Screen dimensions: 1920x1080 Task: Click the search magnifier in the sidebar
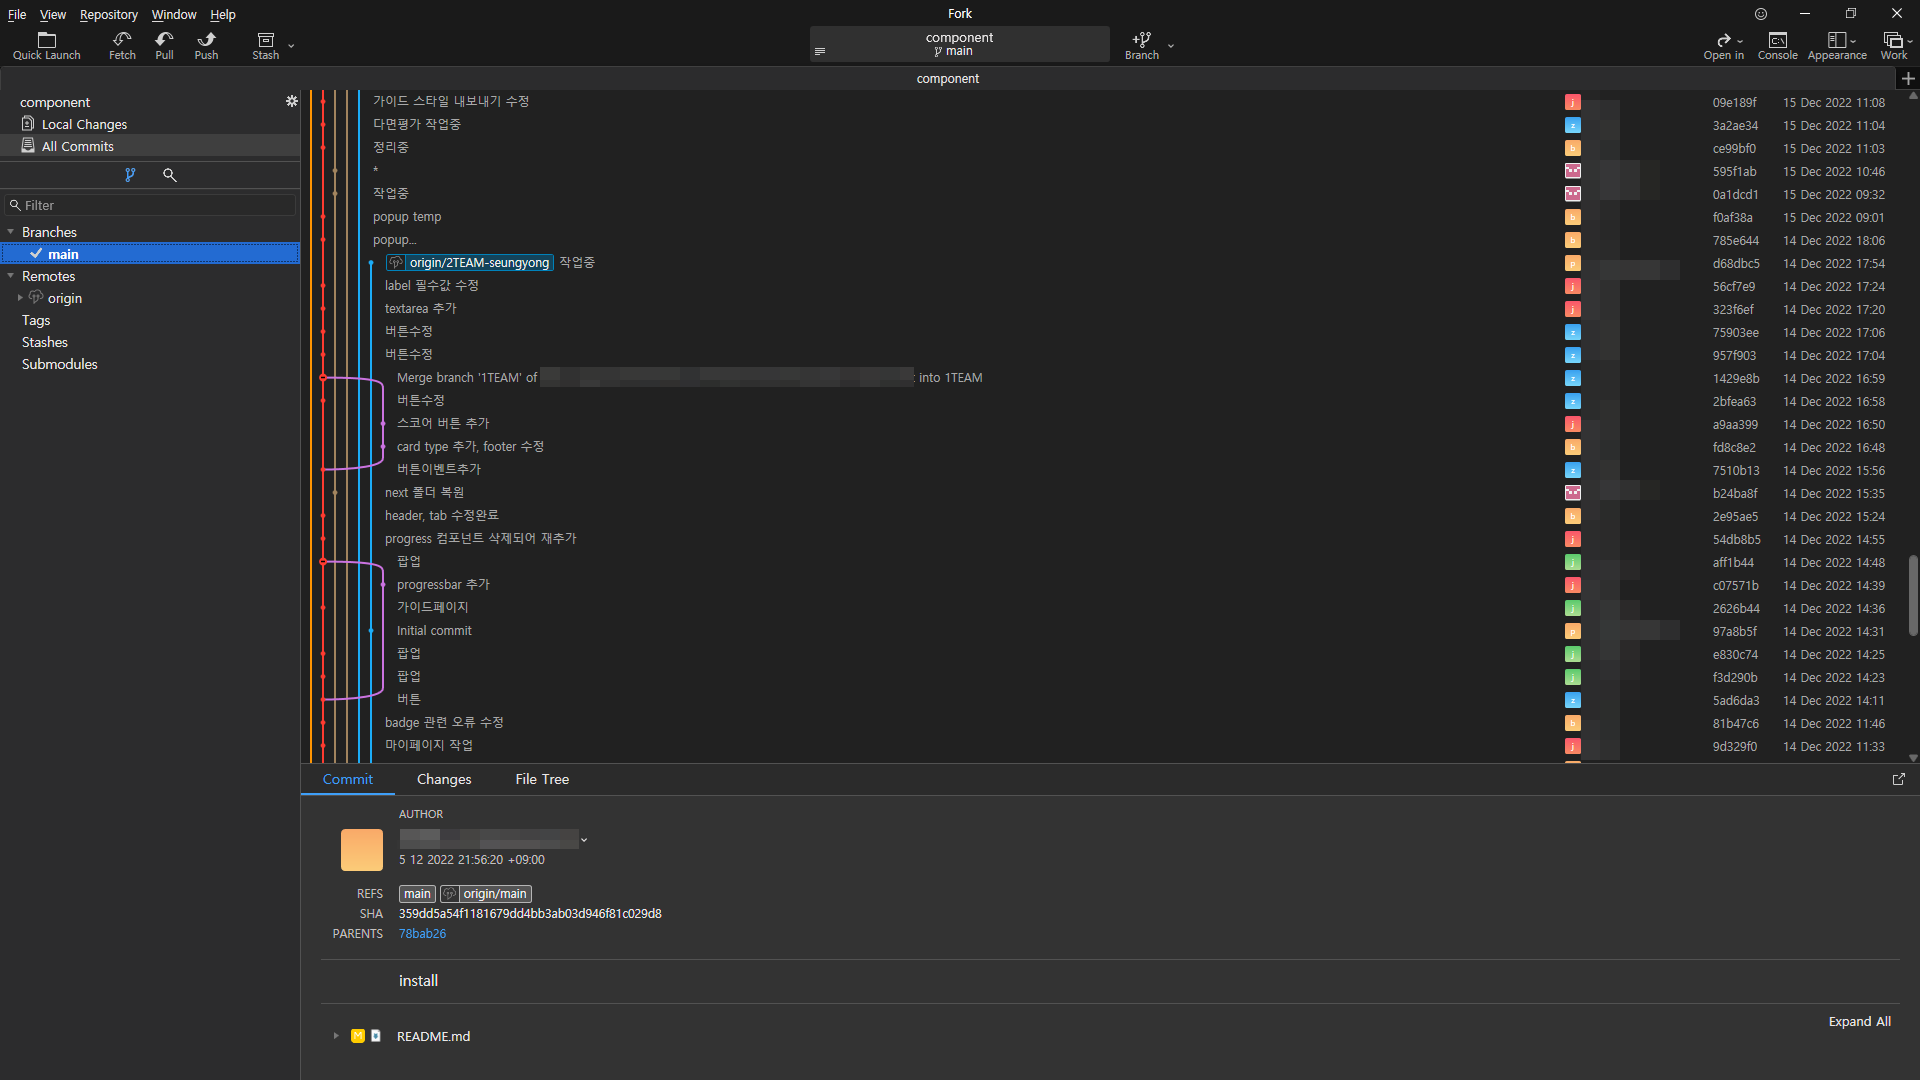[x=170, y=175]
